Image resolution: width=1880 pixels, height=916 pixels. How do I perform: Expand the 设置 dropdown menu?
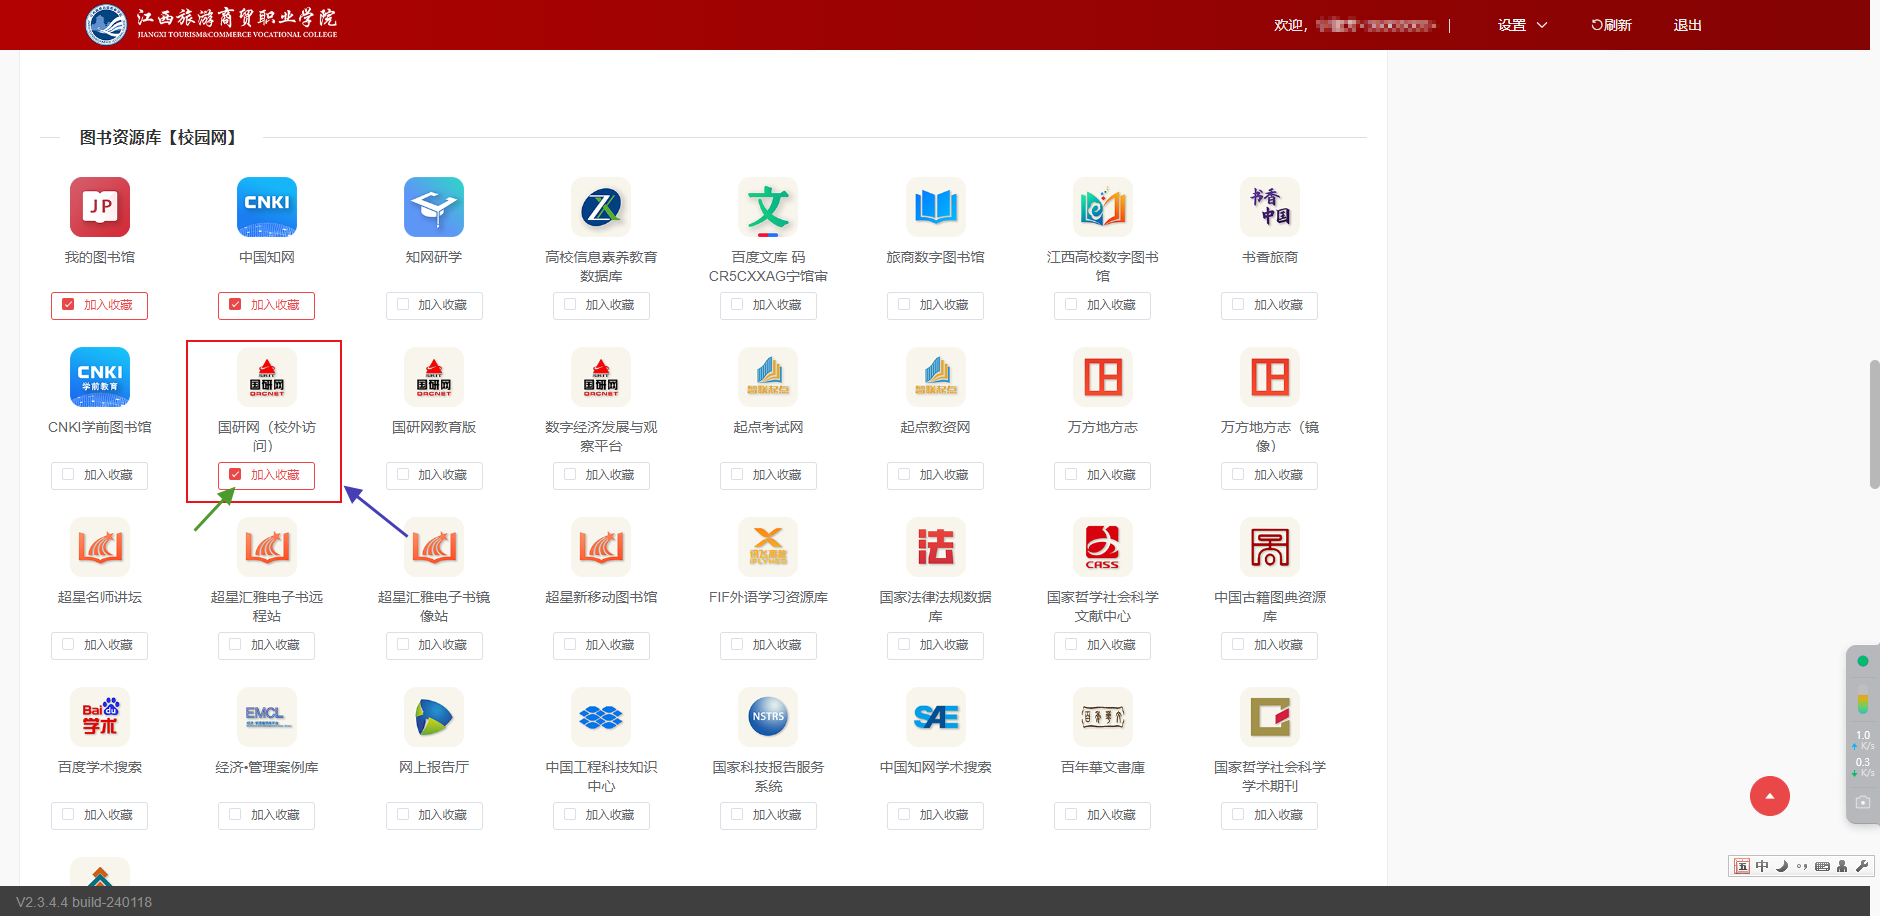tap(1522, 25)
